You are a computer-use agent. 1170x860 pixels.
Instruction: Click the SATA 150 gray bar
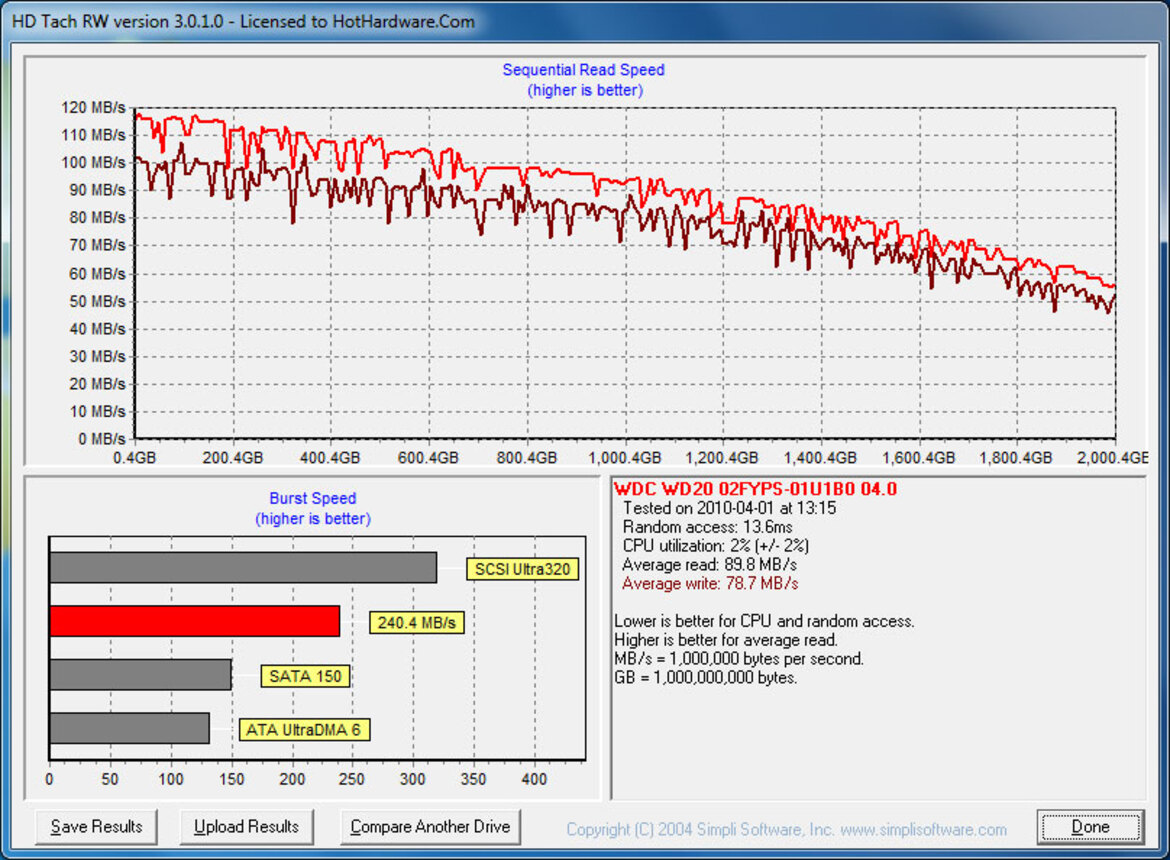tap(140, 674)
